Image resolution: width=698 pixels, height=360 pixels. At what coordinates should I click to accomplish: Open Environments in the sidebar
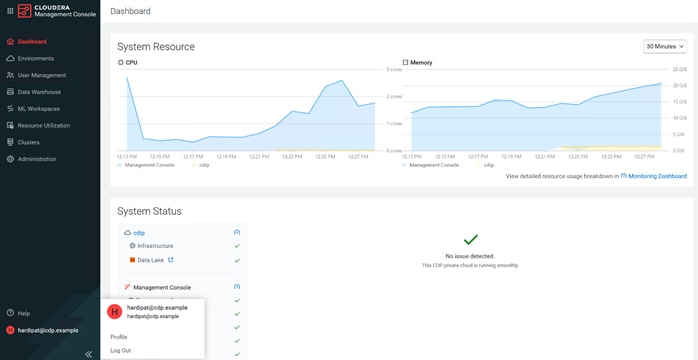36,58
